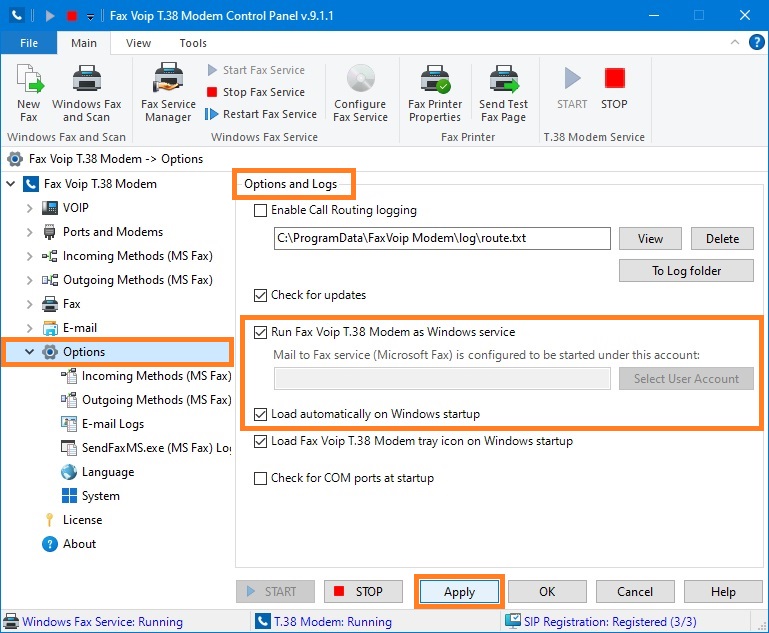This screenshot has height=633, width=769.
Task: Expand the VOIP tree node
Action: [29, 208]
